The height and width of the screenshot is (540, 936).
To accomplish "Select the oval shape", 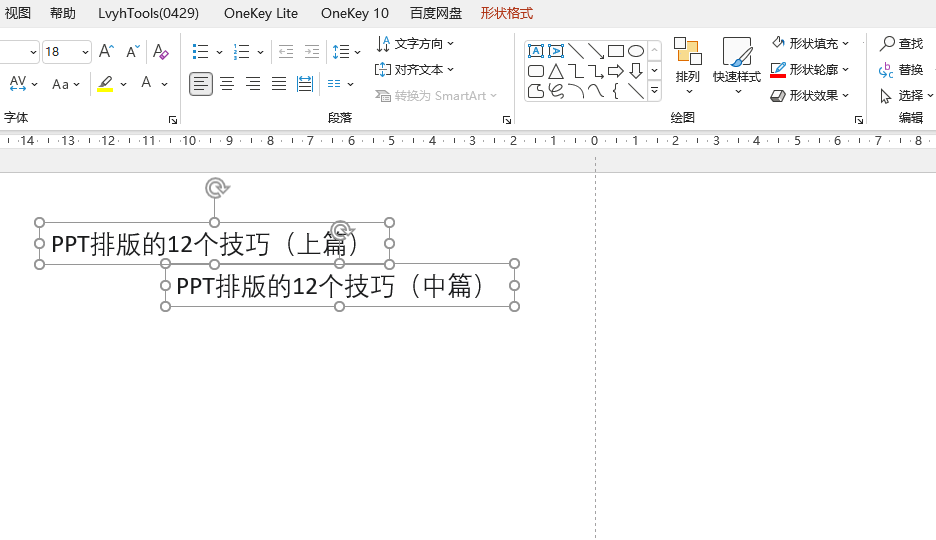I will tap(636, 51).
